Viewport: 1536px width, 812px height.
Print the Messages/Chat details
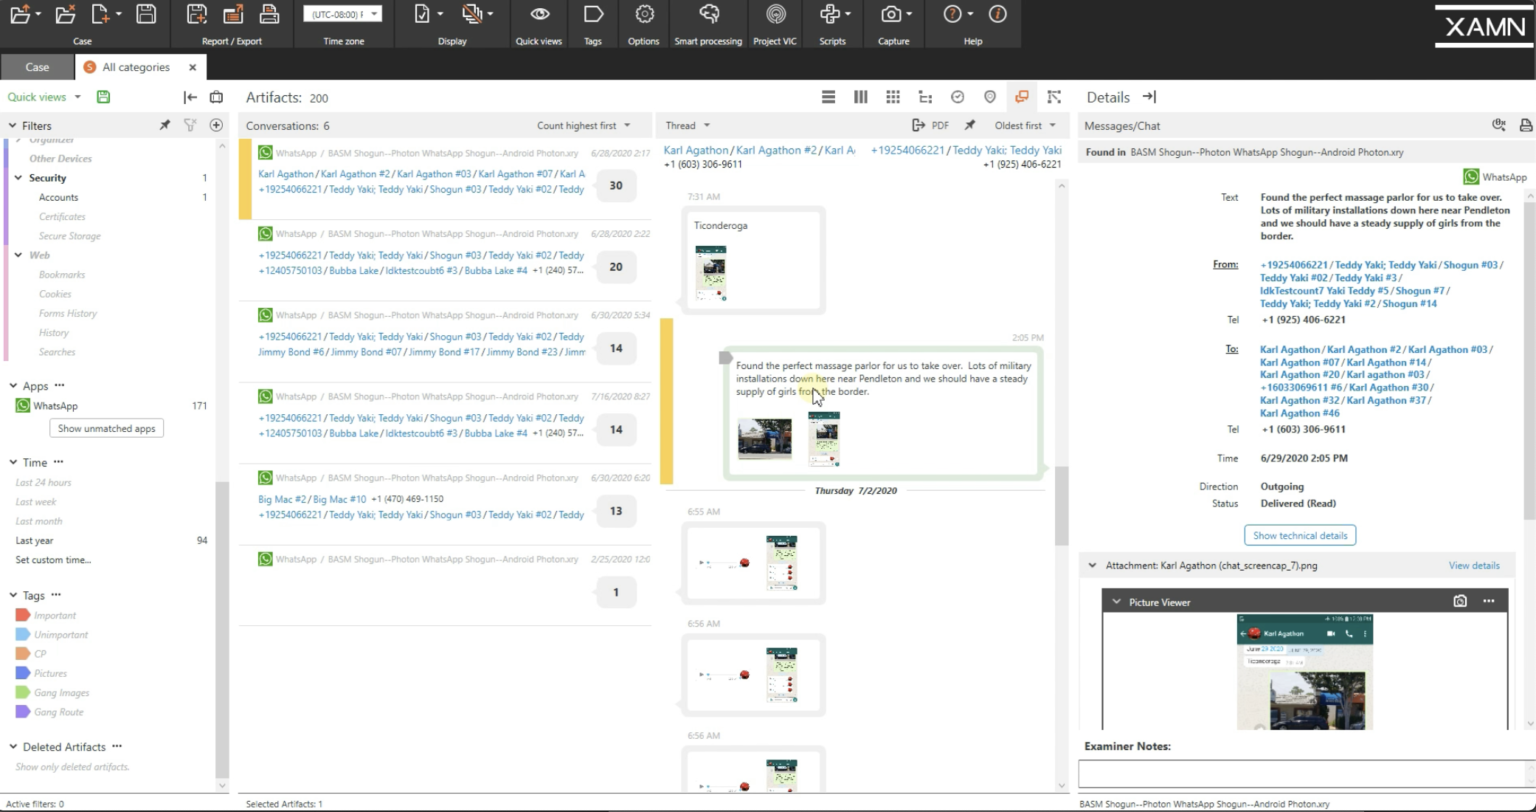point(1525,126)
